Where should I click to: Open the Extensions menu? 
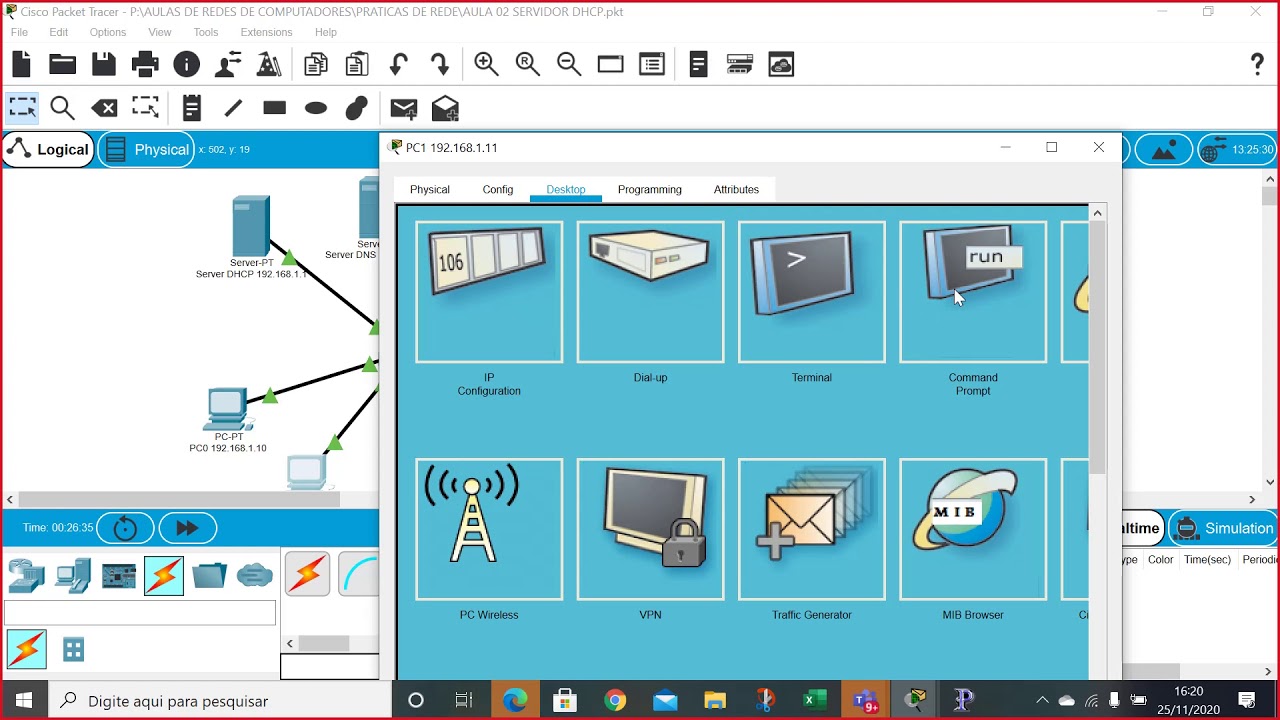(266, 32)
